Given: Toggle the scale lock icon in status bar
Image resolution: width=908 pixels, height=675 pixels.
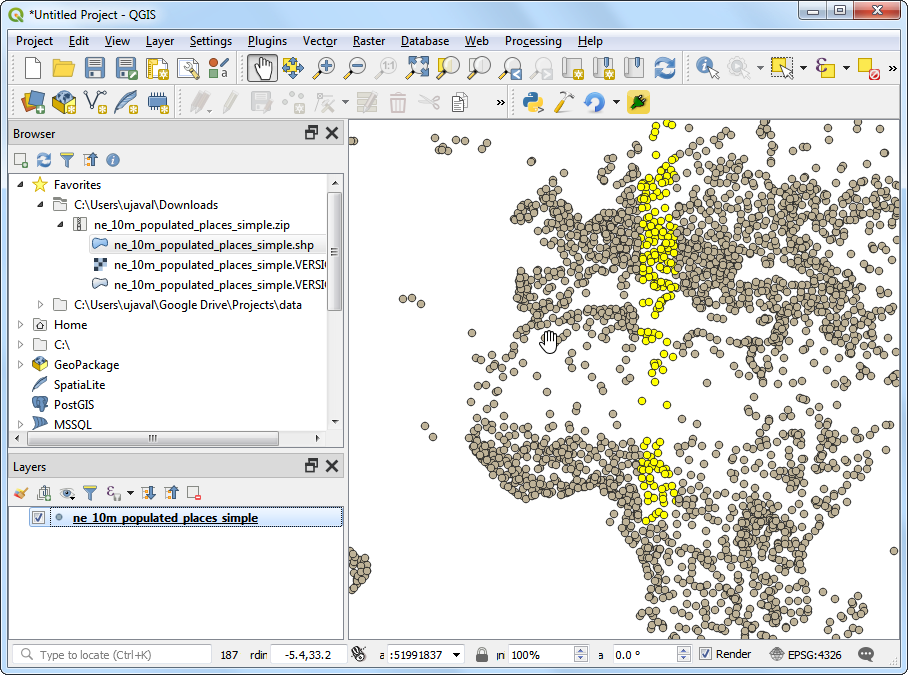Looking at the screenshot, I should point(482,655).
